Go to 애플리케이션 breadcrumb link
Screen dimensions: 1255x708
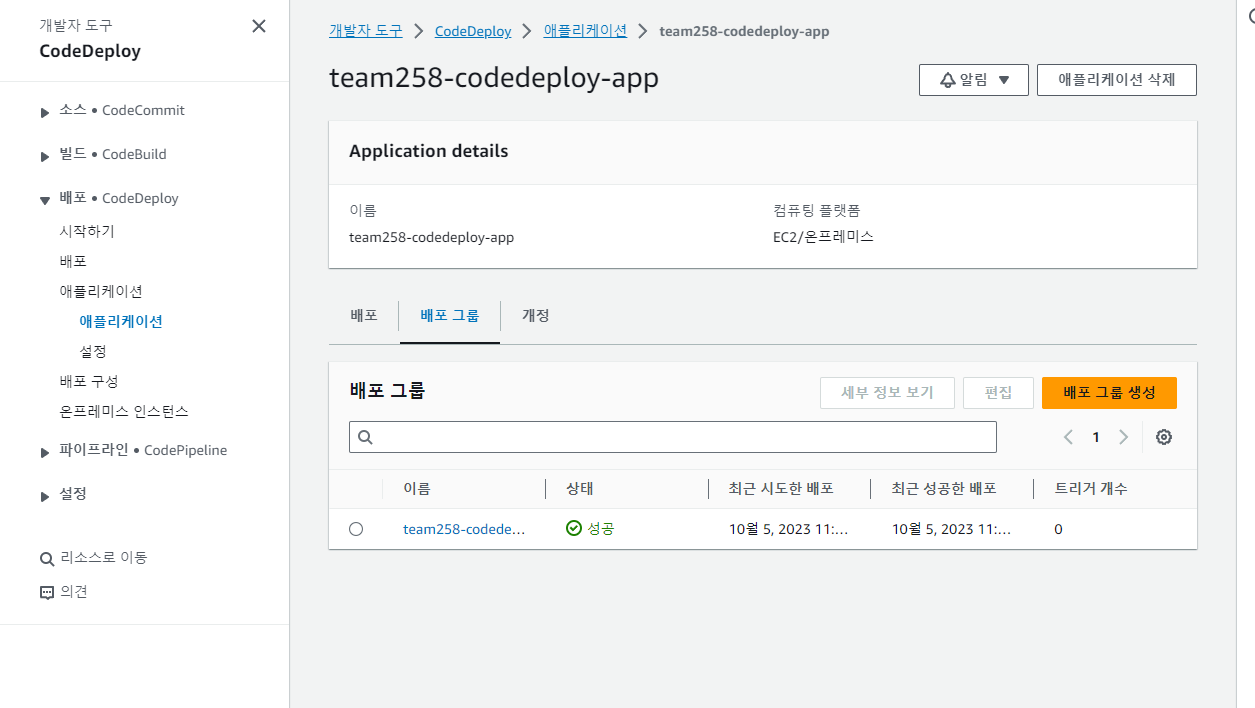585,31
